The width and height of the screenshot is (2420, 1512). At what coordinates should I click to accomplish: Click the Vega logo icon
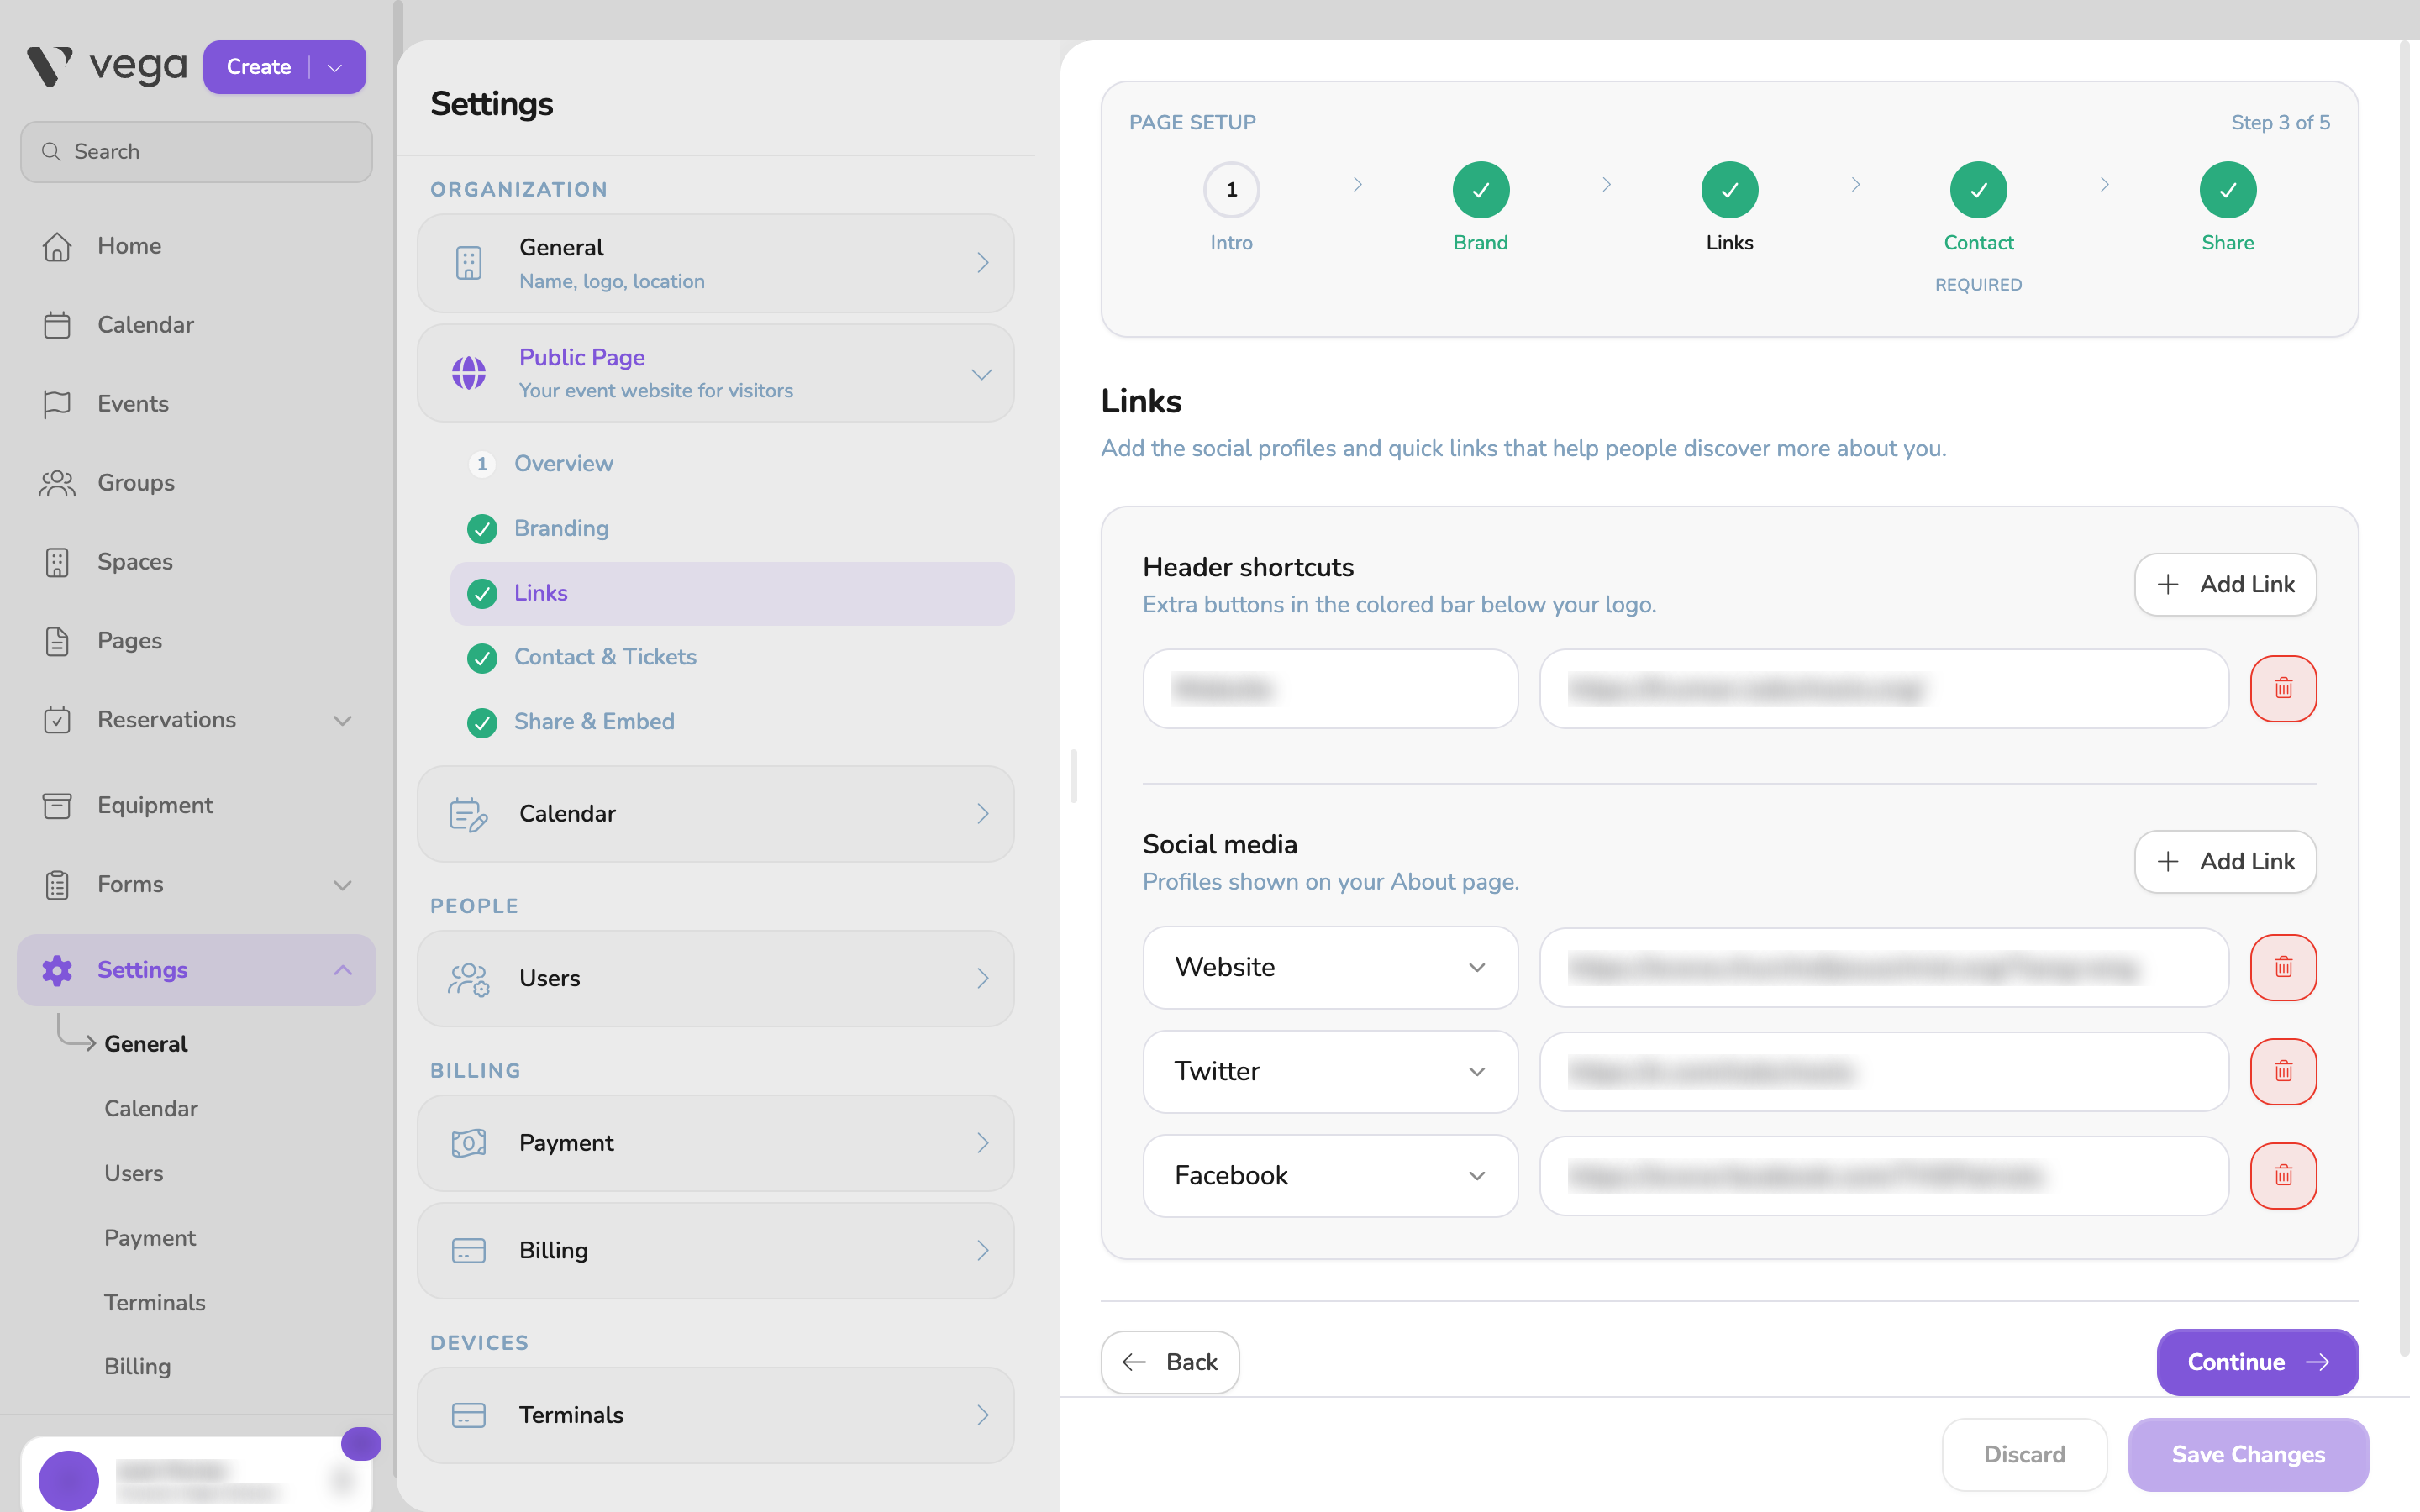(x=49, y=66)
